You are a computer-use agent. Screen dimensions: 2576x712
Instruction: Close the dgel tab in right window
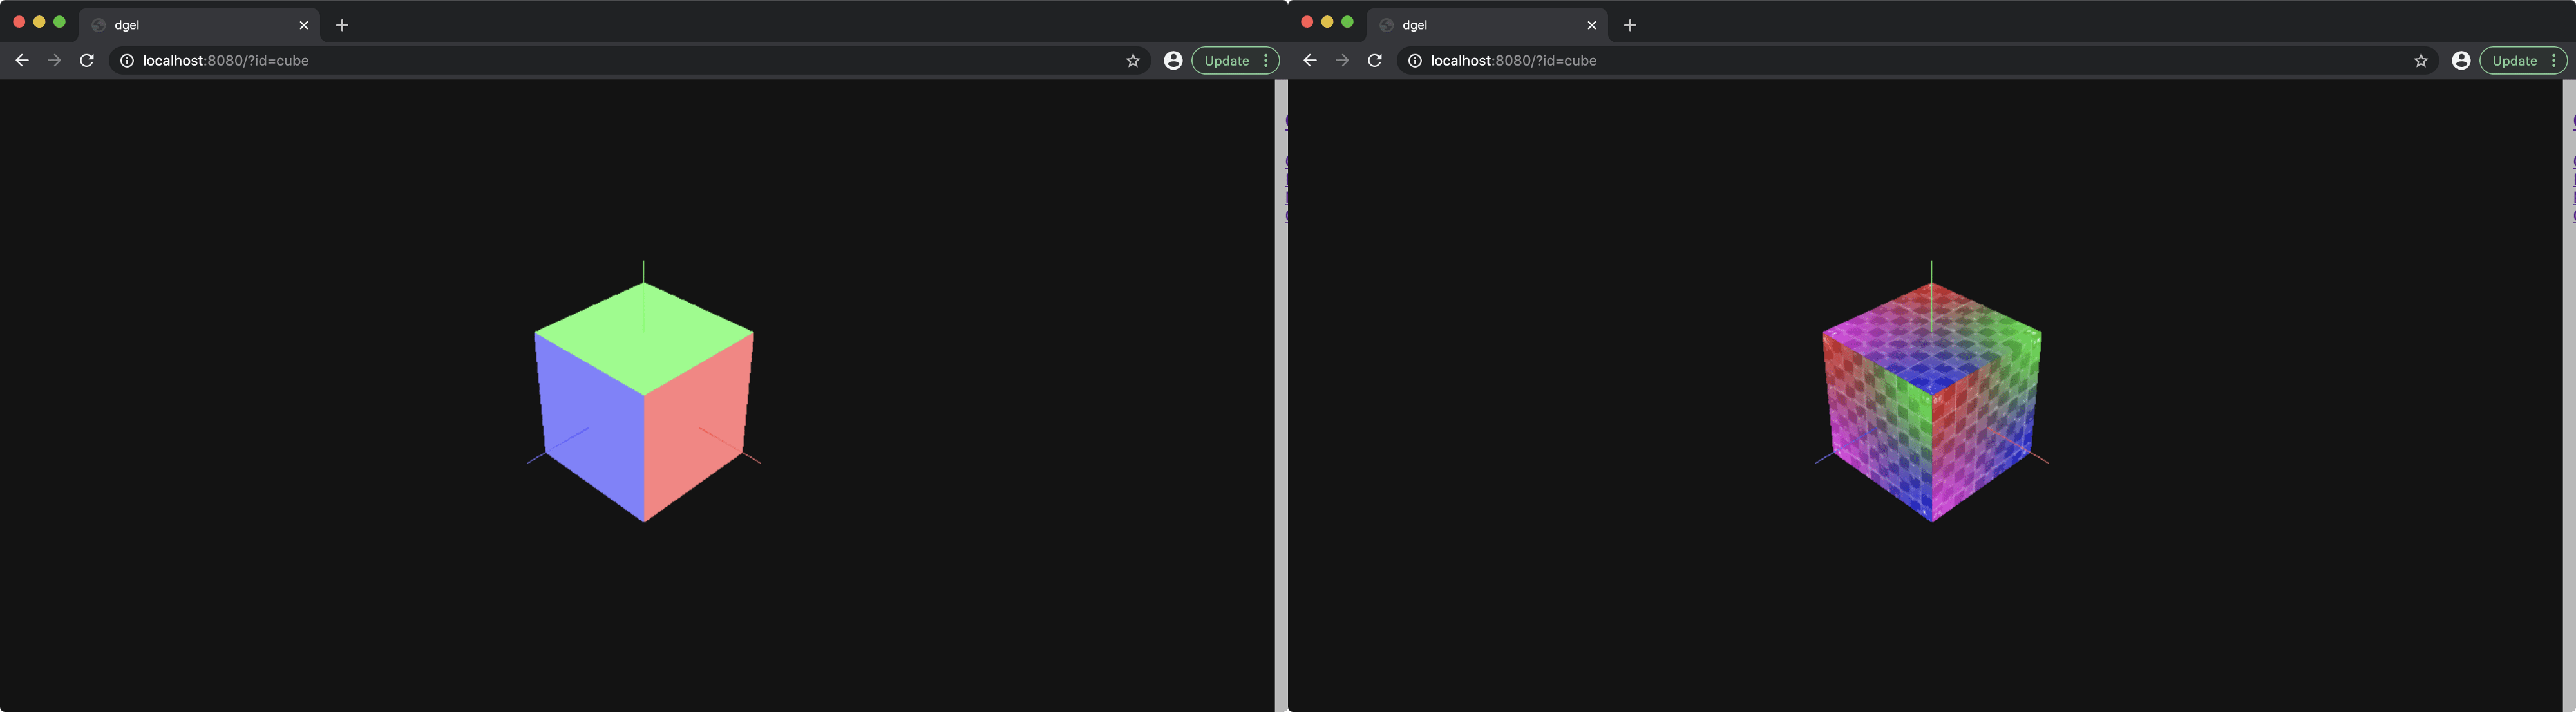pyautogui.click(x=1592, y=25)
